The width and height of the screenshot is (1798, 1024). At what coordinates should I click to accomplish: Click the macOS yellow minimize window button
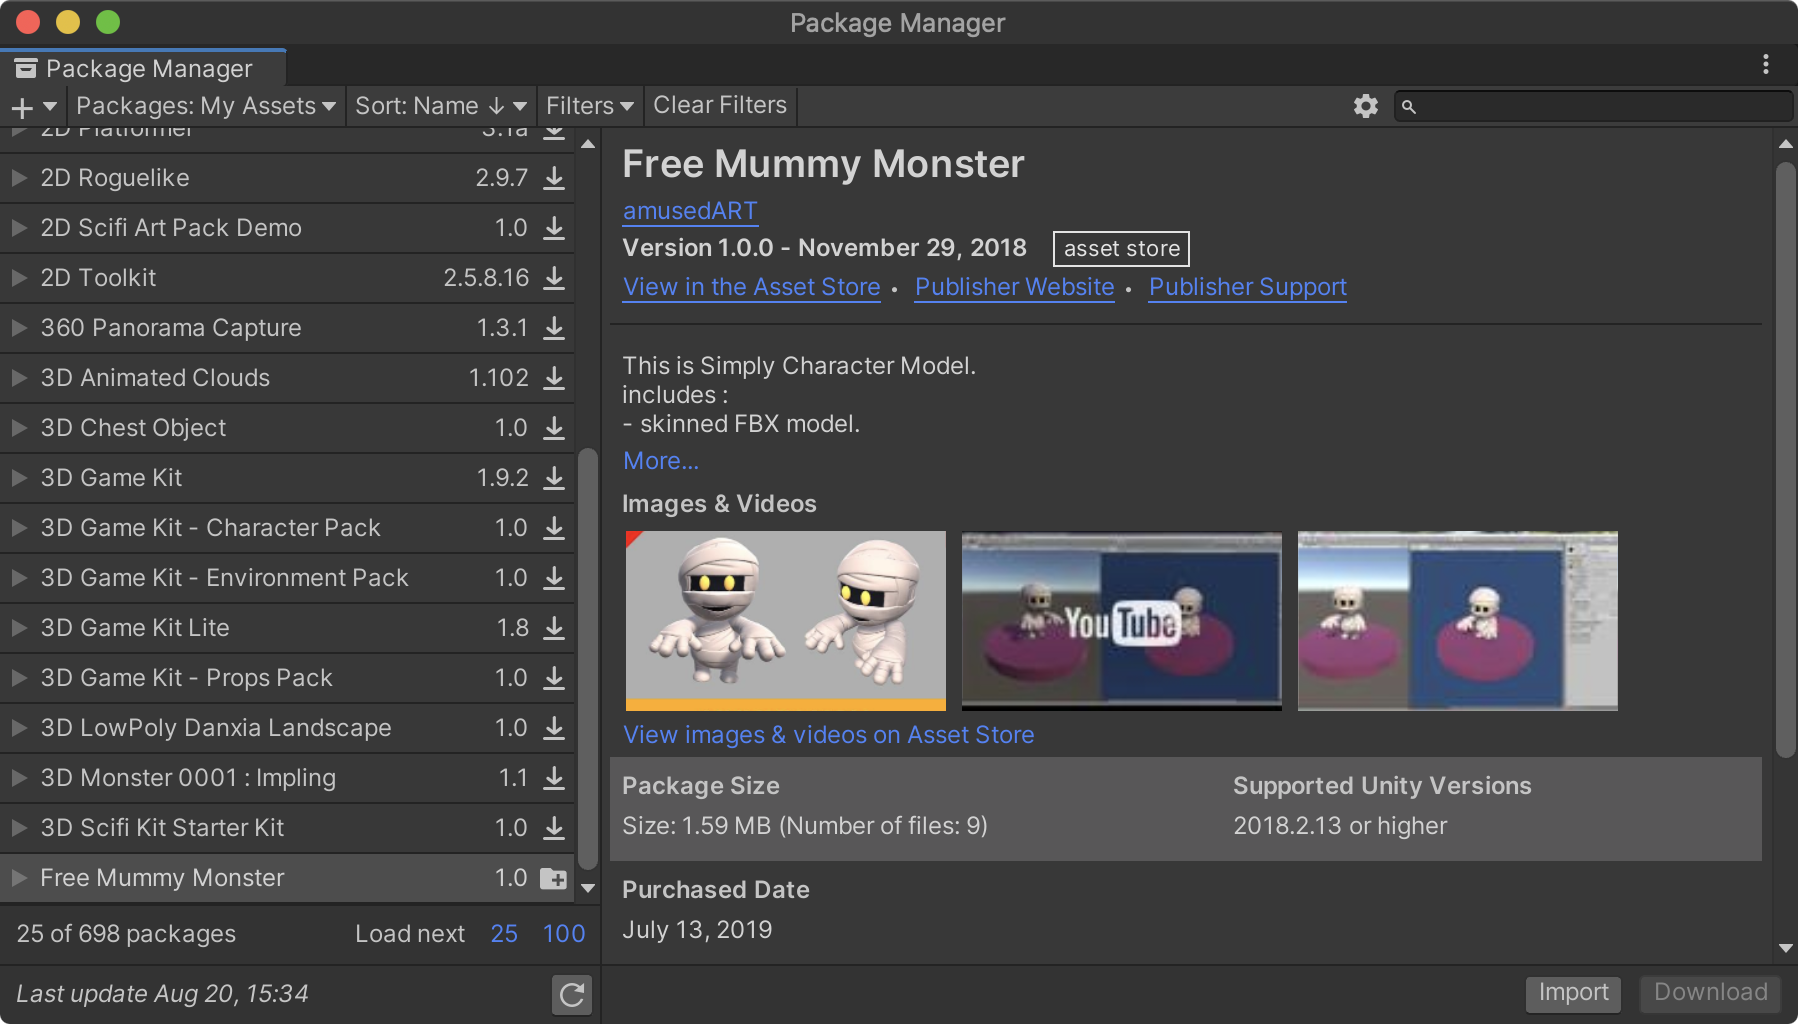68,22
